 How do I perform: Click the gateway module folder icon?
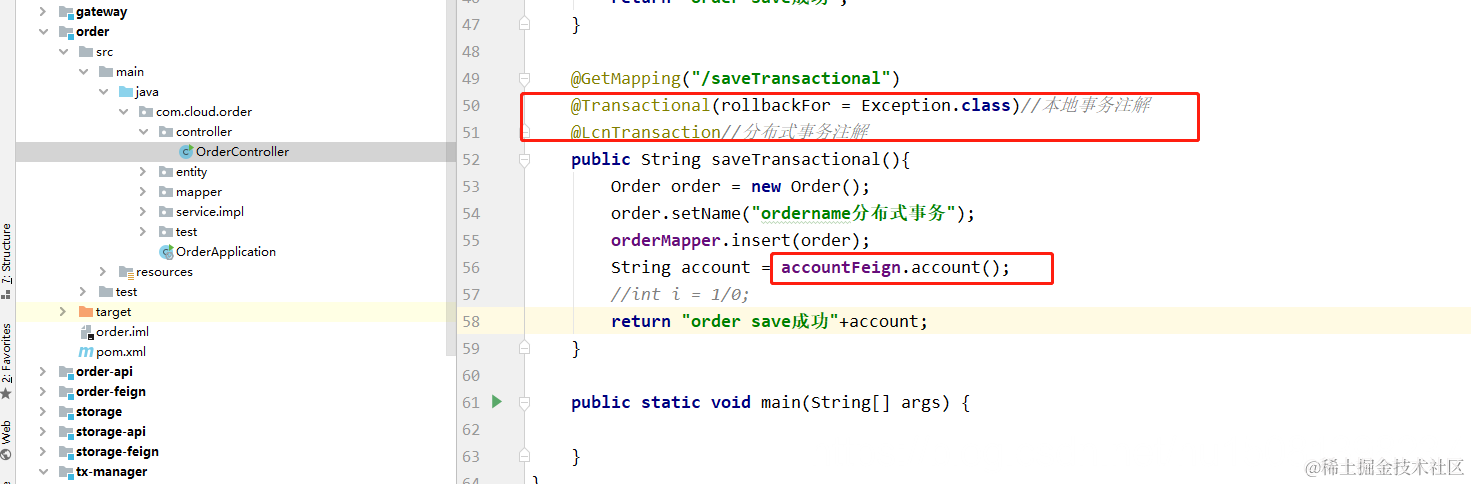pos(66,12)
